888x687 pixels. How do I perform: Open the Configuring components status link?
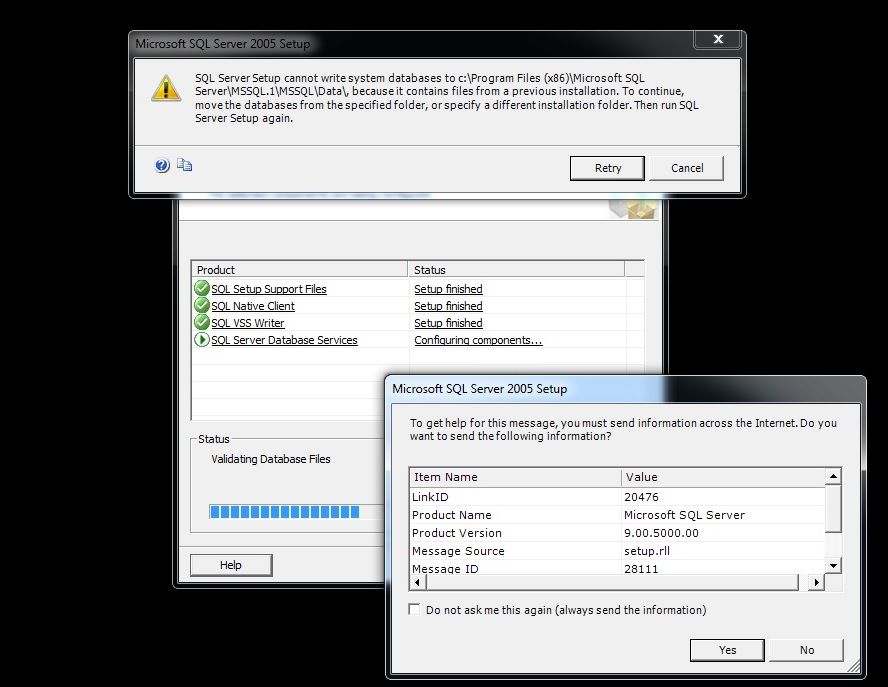click(x=478, y=340)
